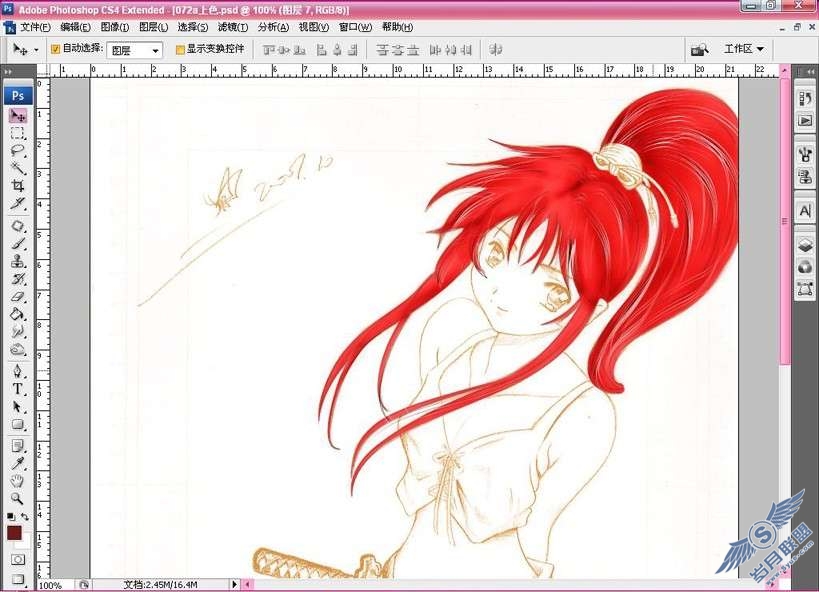Open the status bar info arrow menu
819x592 pixels.
(234, 584)
